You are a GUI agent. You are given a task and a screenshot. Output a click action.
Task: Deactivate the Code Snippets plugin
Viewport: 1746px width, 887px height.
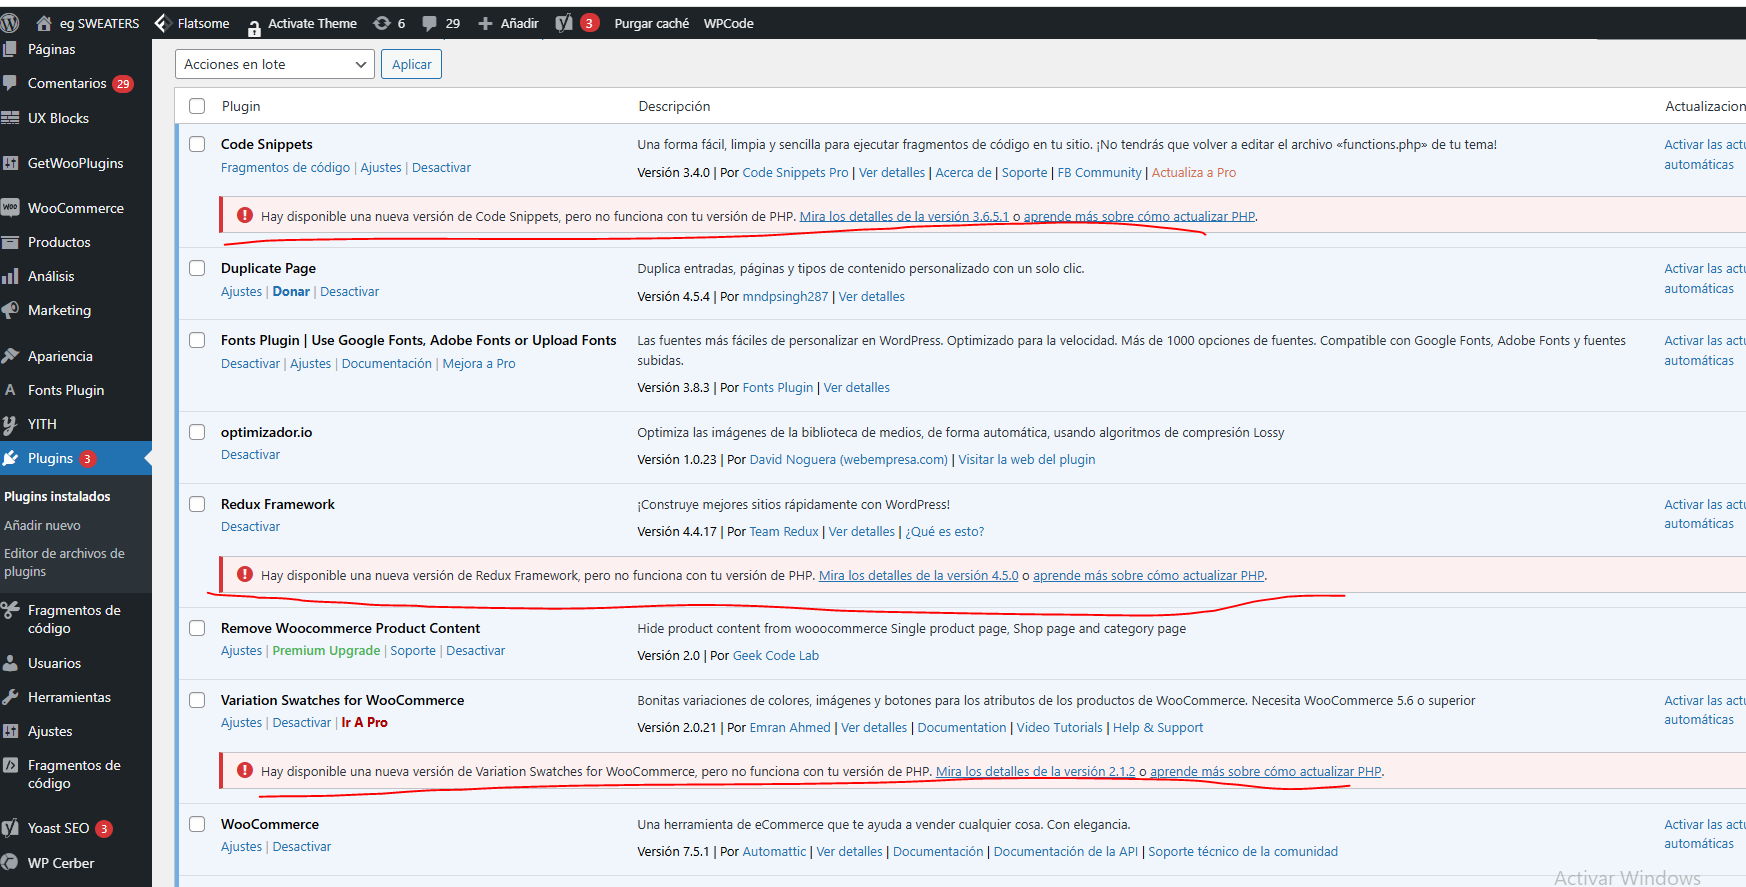coord(441,168)
